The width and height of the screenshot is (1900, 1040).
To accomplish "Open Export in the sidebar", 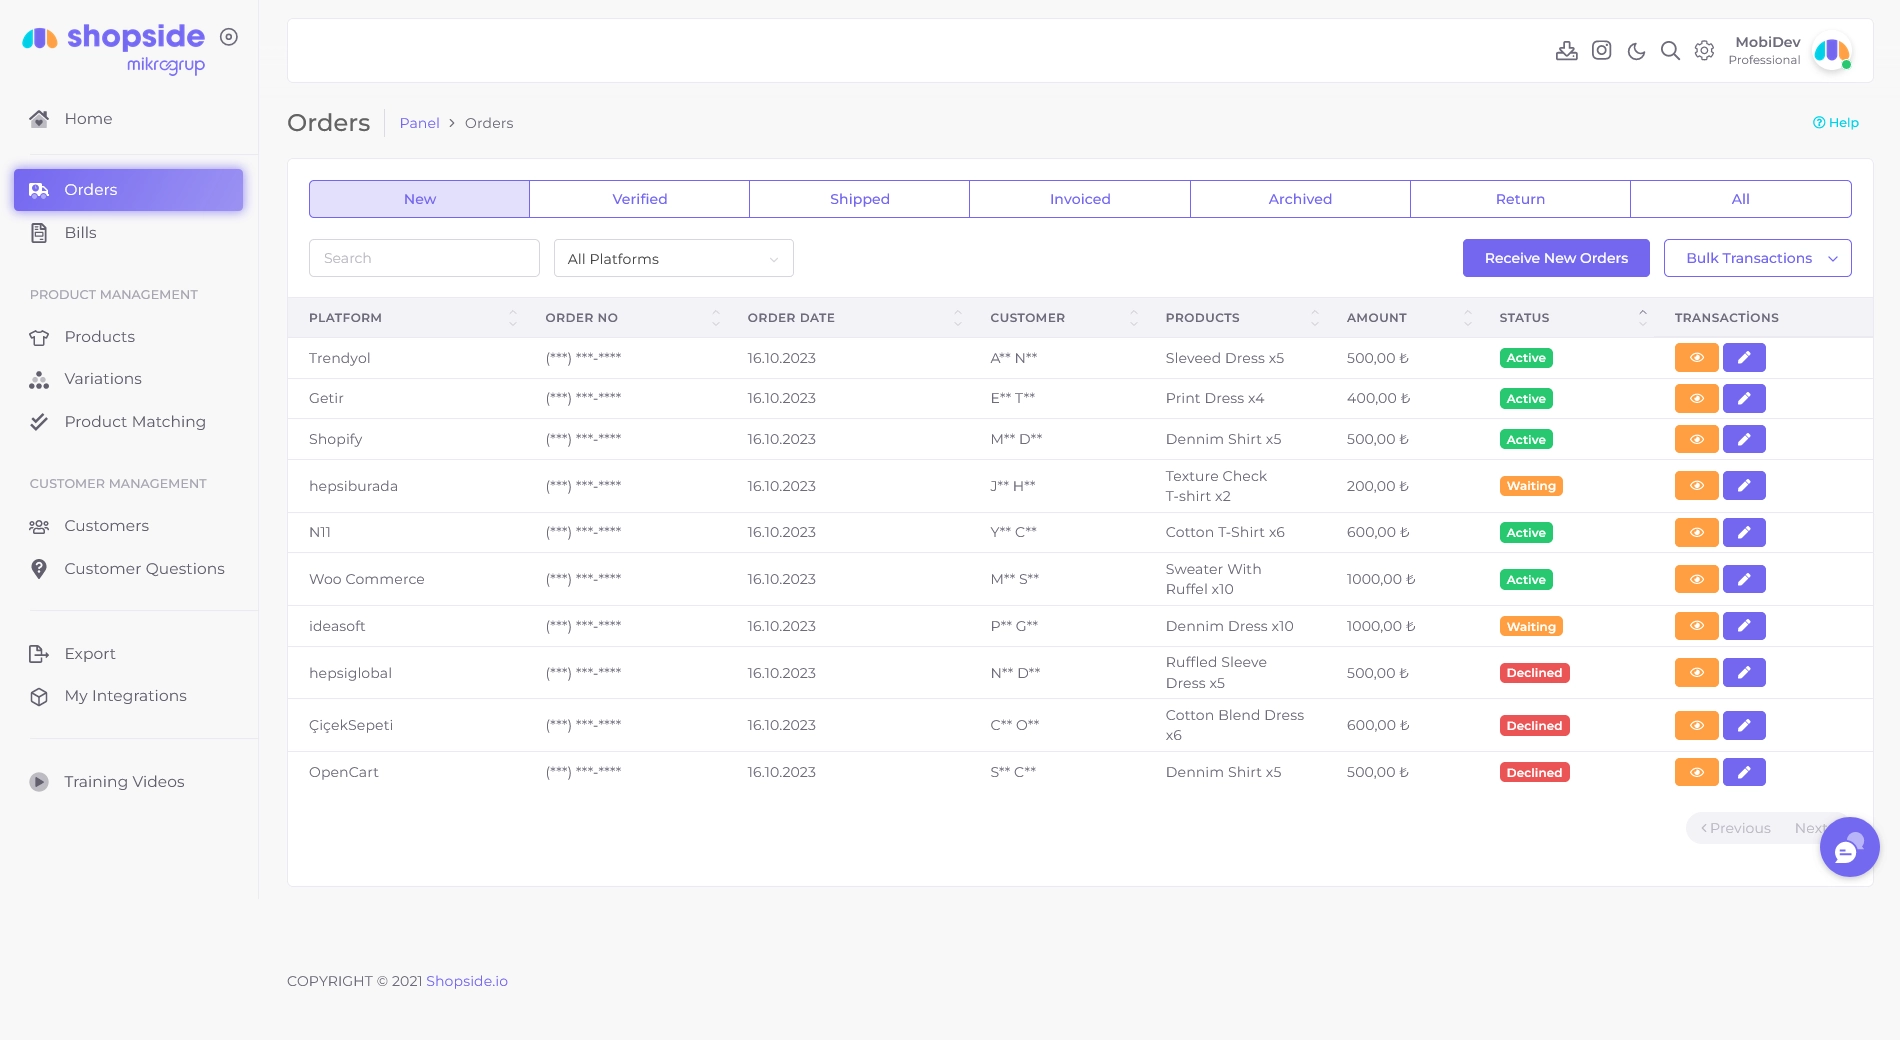I will 128,654.
